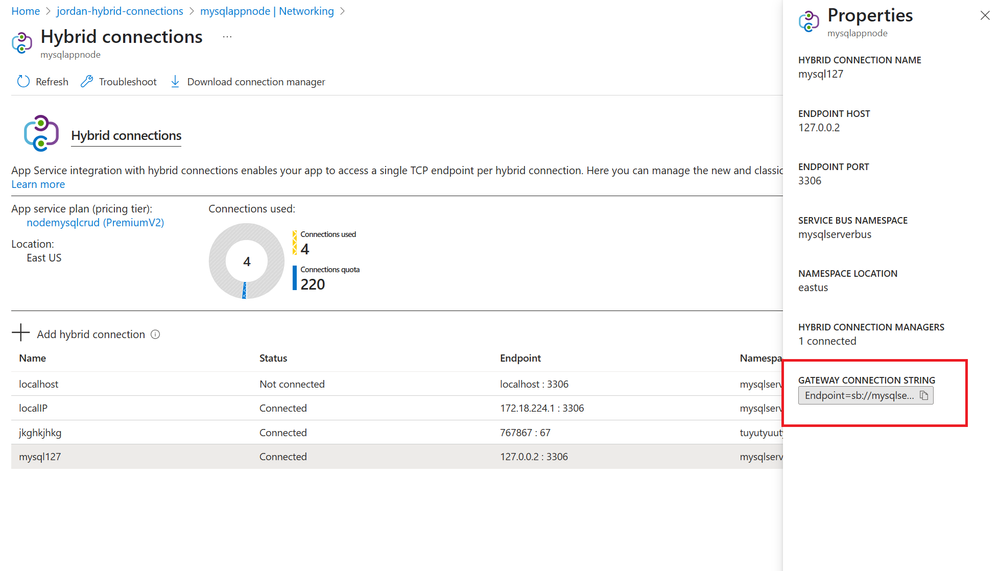Viewport: 999px width, 571px height.
Task: Click endpoint 172.18.224.1 : 3306 cell
Action: pos(542,408)
